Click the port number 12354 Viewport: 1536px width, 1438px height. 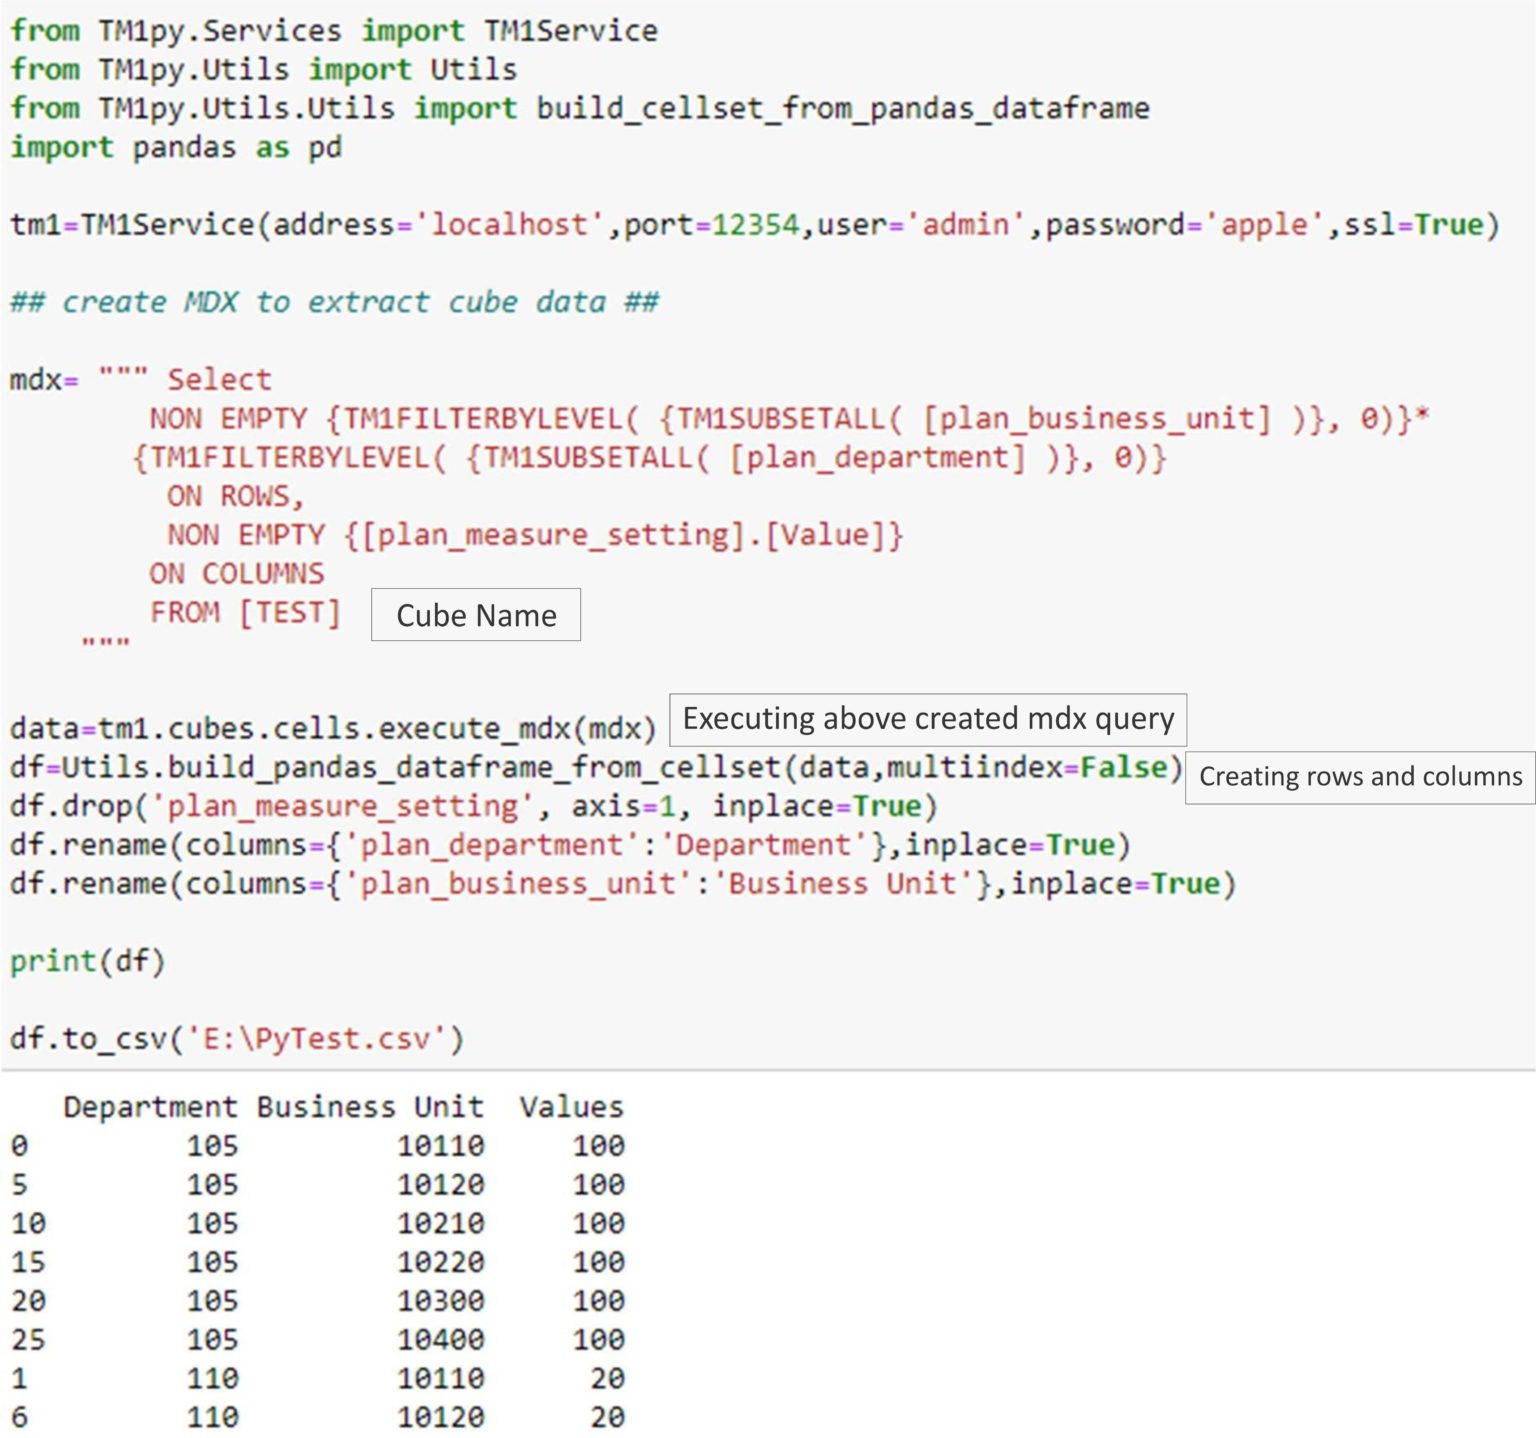pos(755,224)
